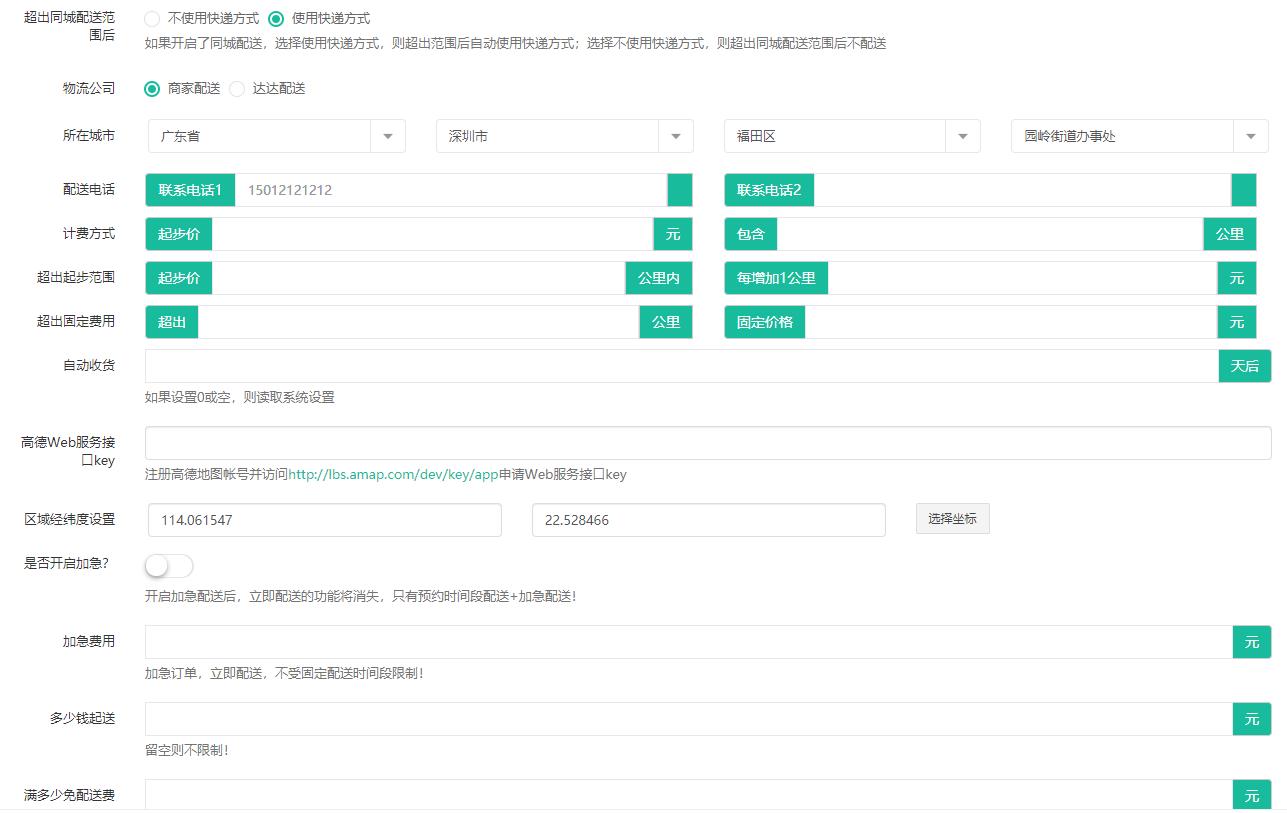Toggle the 是否开启加急 switch on

(x=168, y=565)
